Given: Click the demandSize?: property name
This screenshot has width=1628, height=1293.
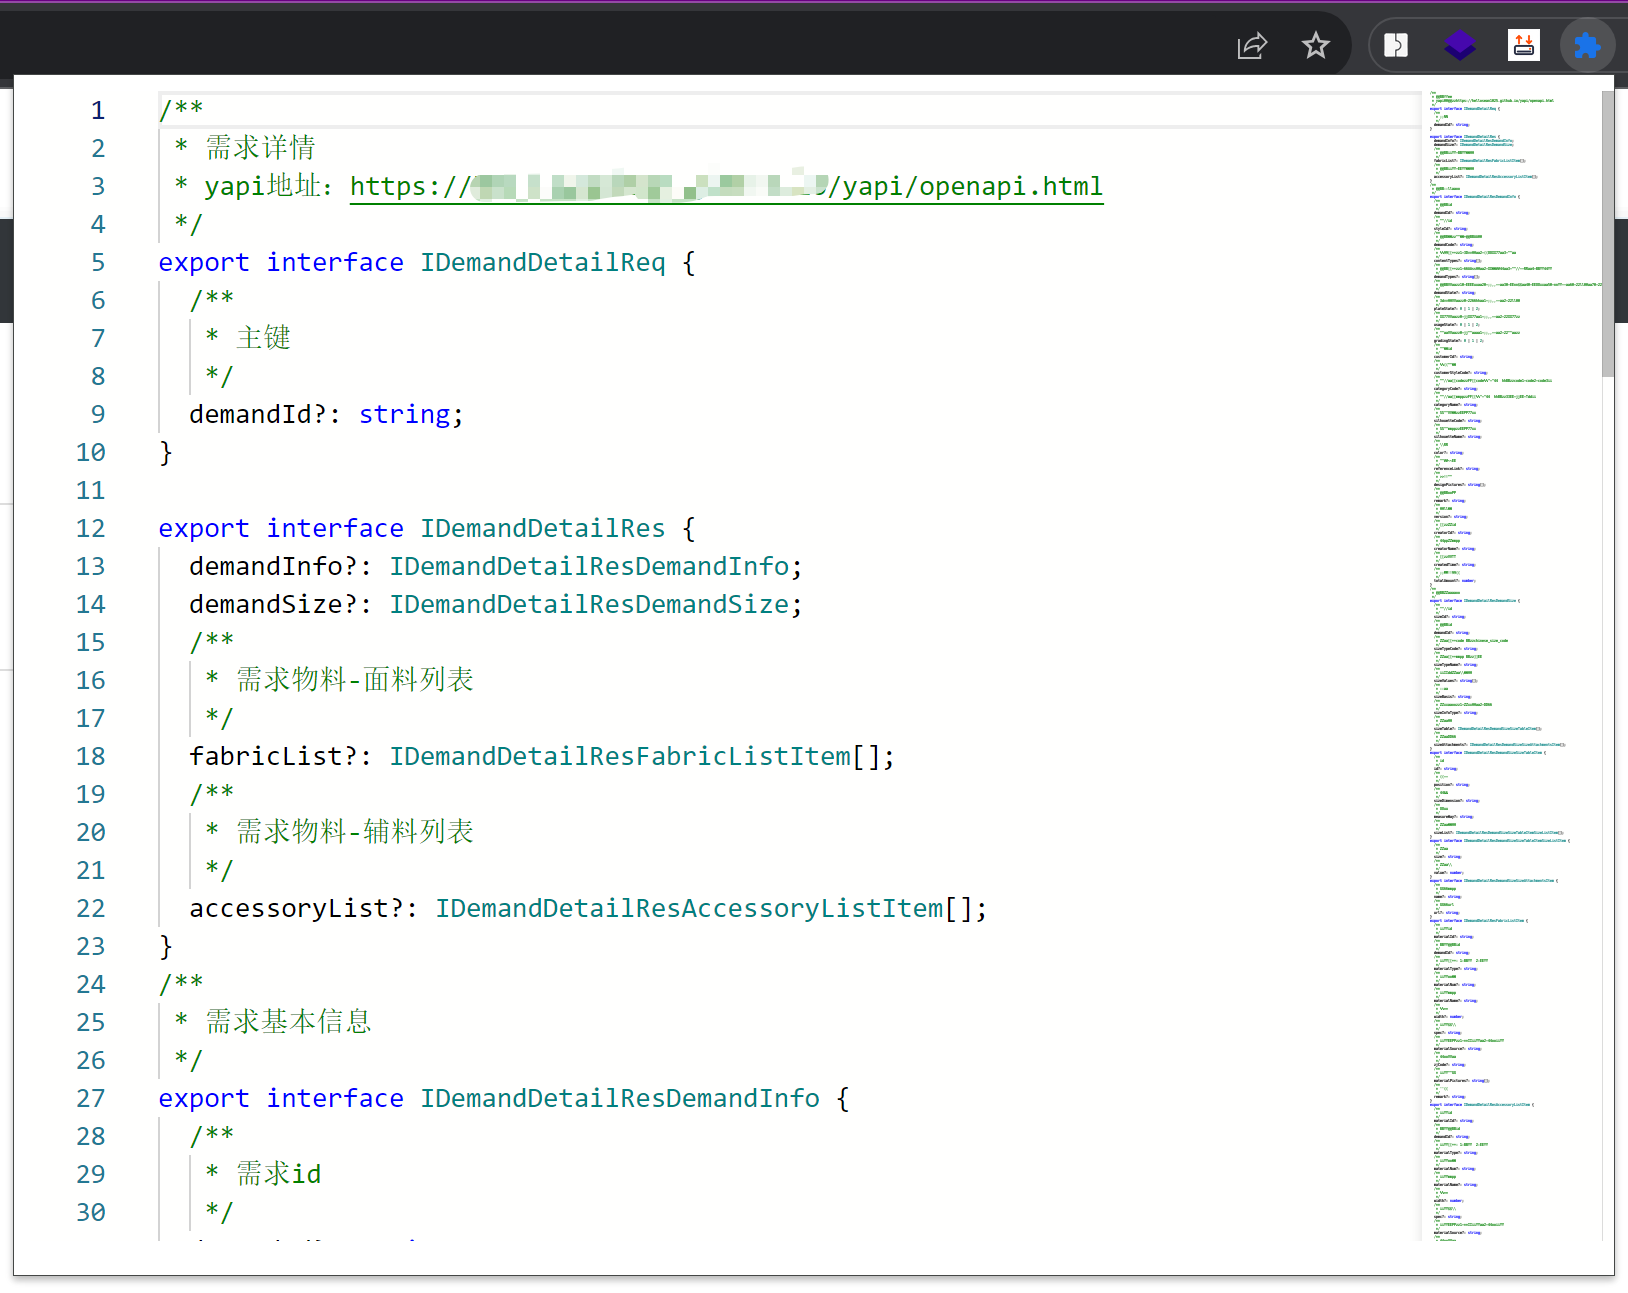Looking at the screenshot, I should coord(281,604).
